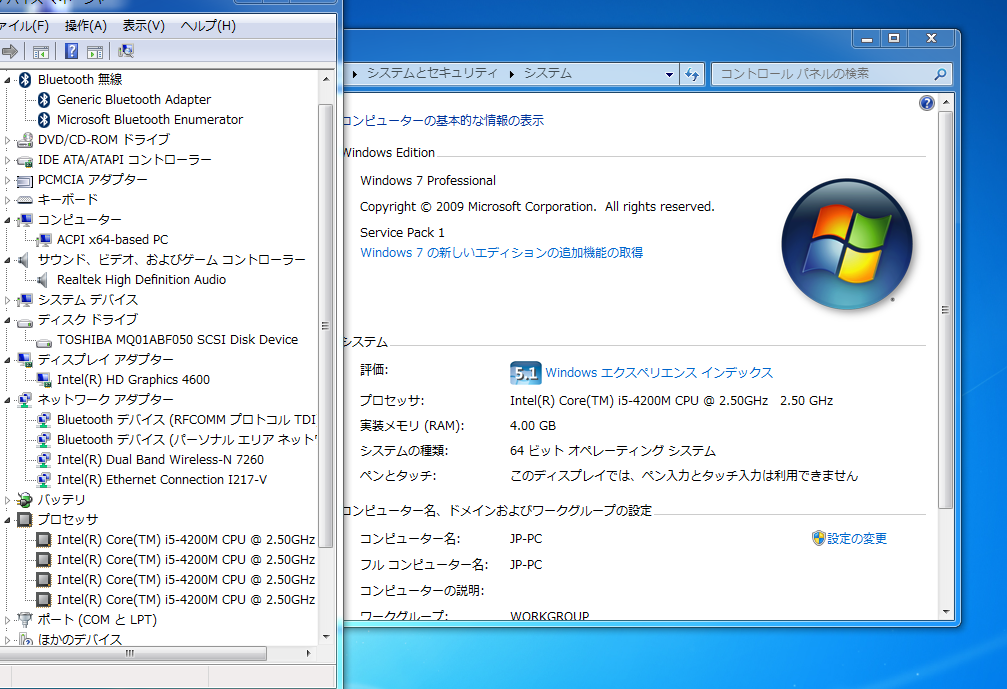
Task: Select Intel Dual Band Wireless-N 7260 icon
Action: [44, 460]
